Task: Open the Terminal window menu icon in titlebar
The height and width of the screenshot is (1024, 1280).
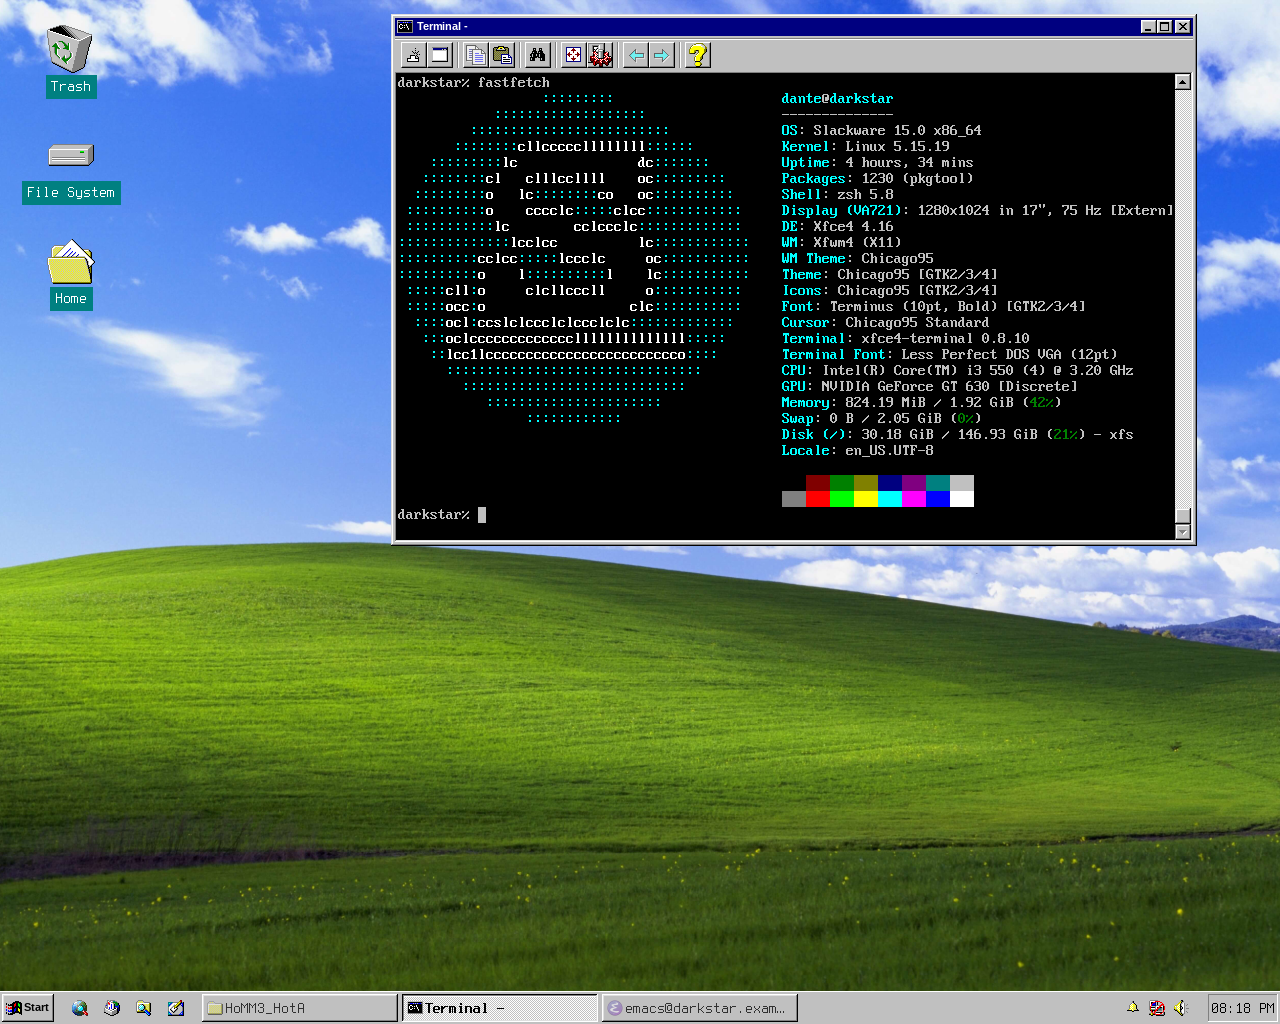Action: pos(405,27)
